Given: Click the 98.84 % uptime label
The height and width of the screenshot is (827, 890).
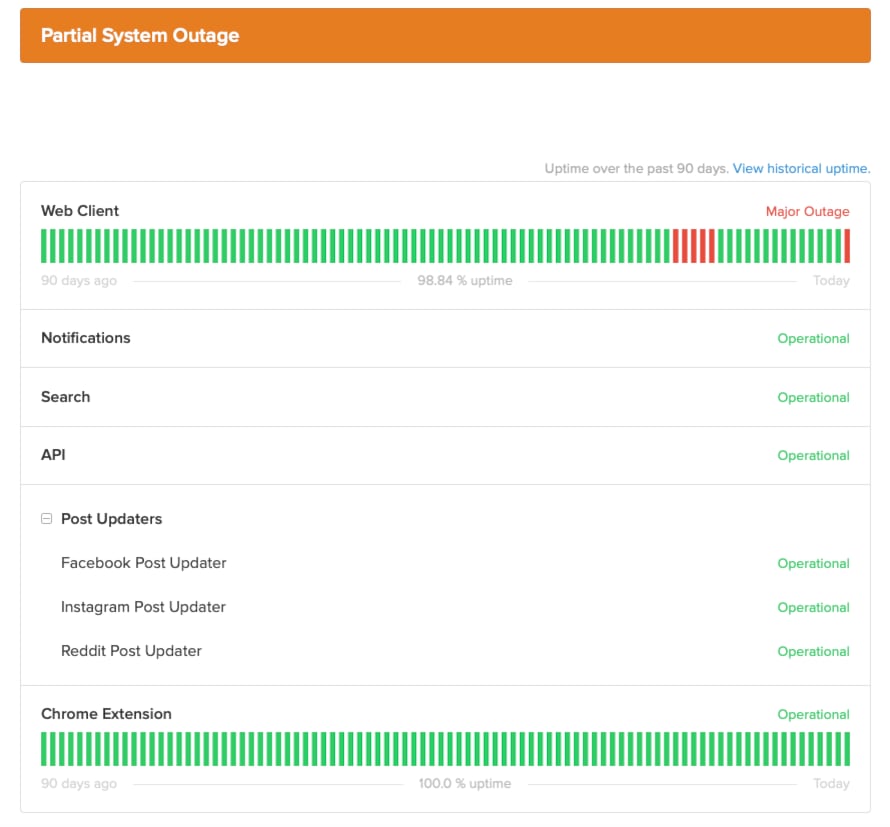Looking at the screenshot, I should pyautogui.click(x=464, y=280).
